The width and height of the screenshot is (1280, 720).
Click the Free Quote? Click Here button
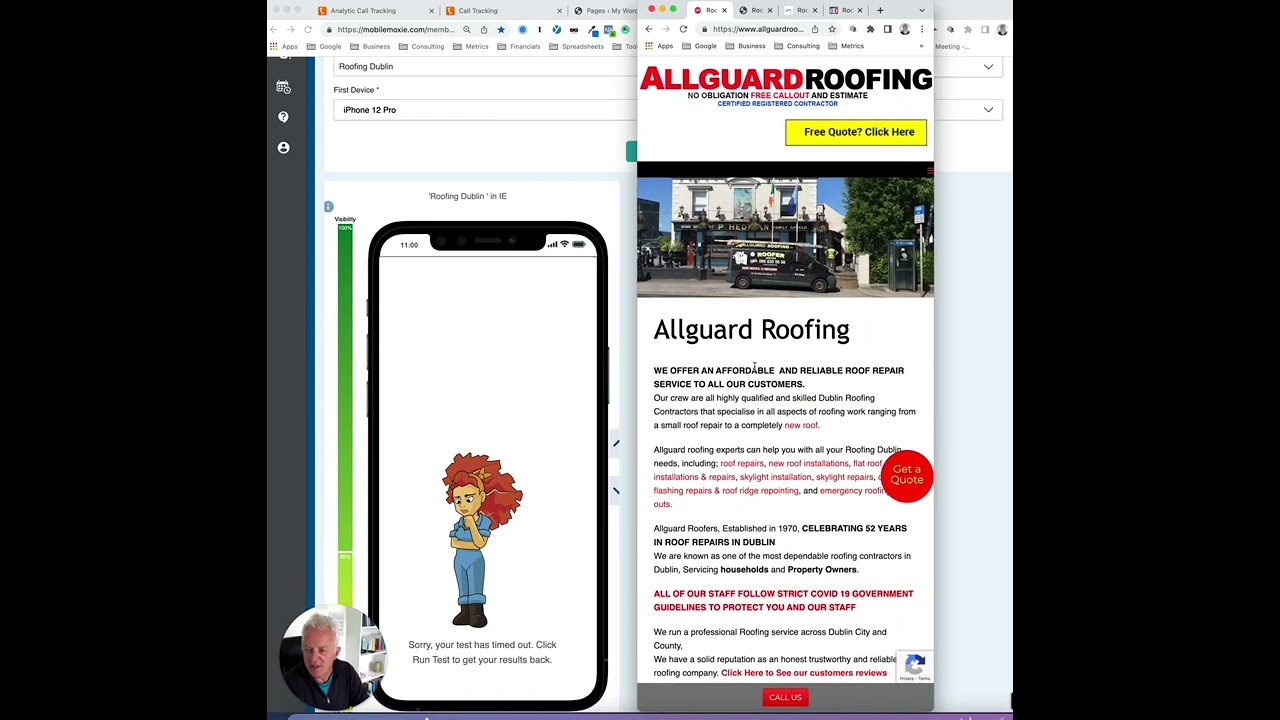click(856, 132)
